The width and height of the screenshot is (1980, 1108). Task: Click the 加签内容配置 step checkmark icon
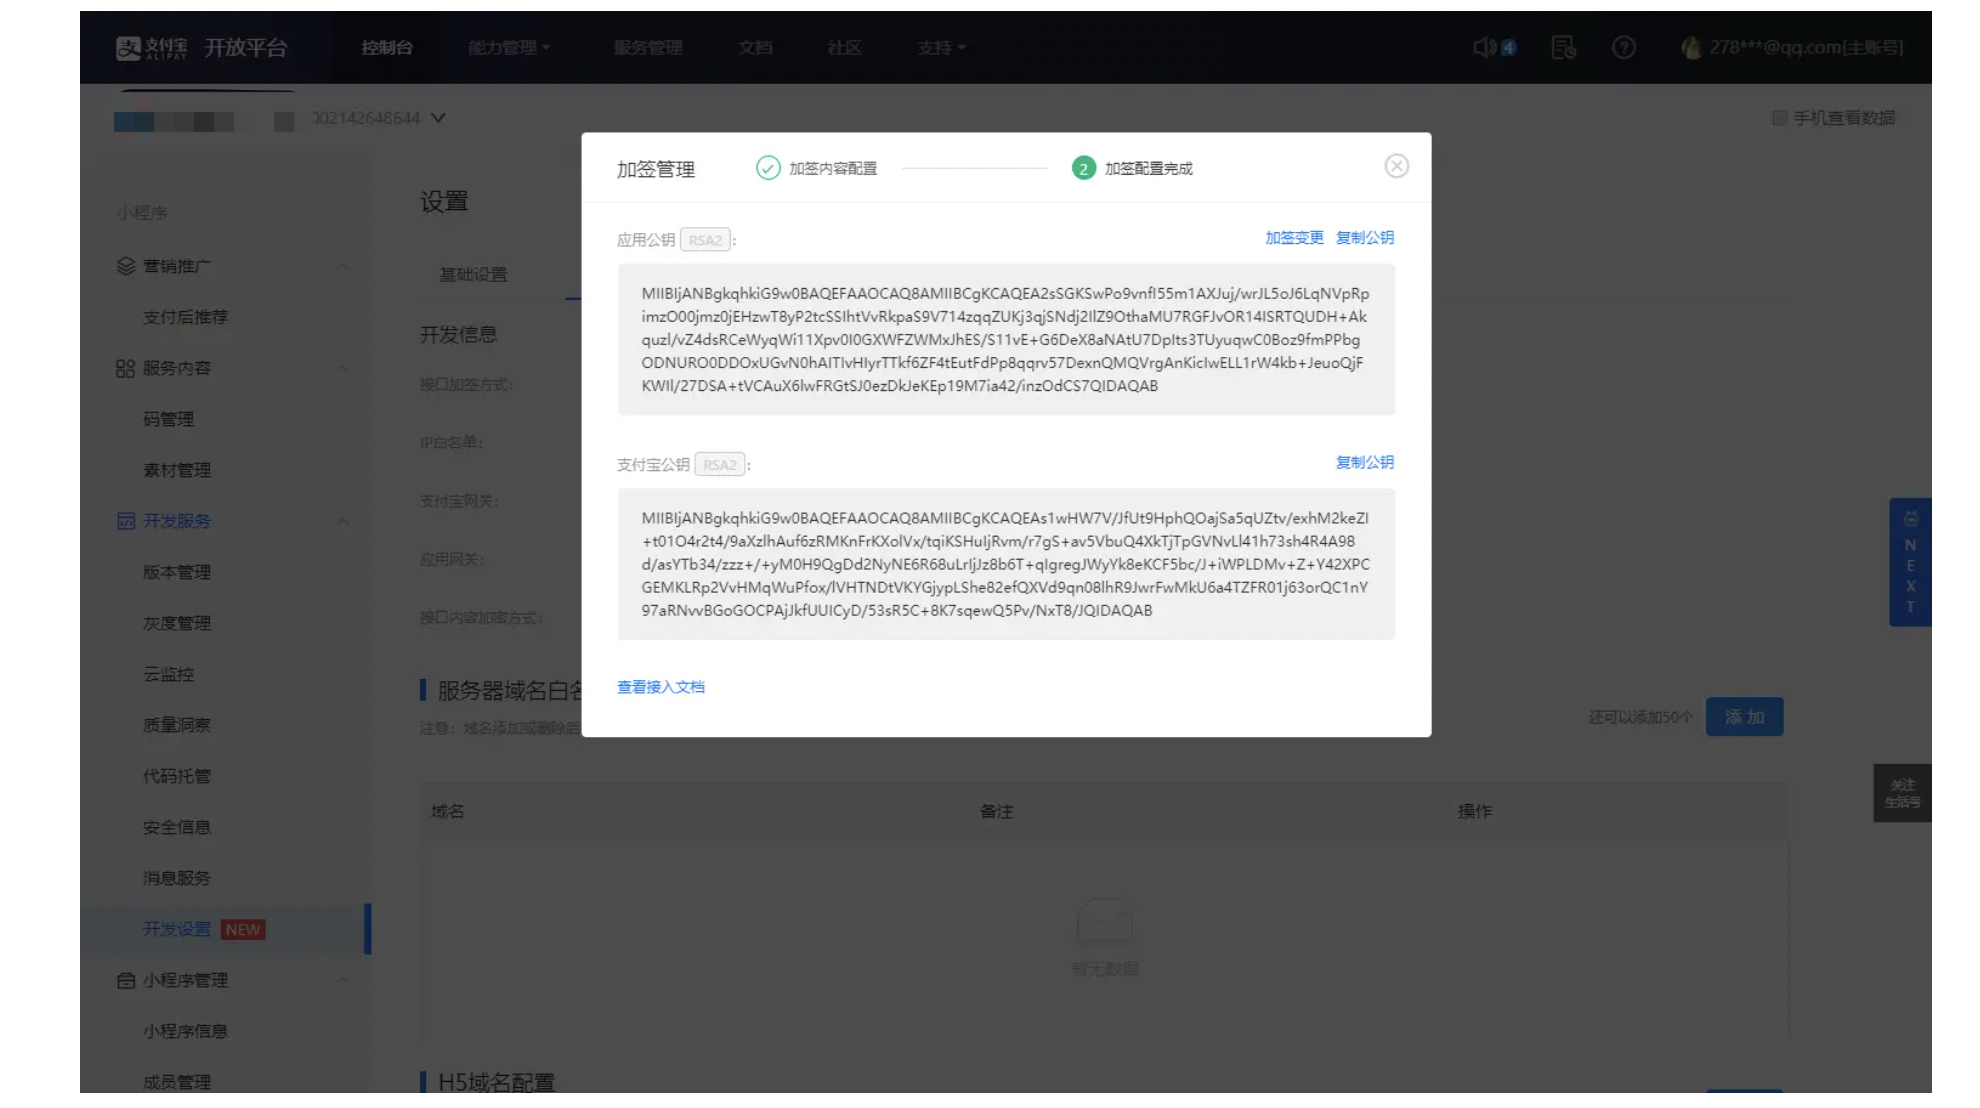pos(768,168)
